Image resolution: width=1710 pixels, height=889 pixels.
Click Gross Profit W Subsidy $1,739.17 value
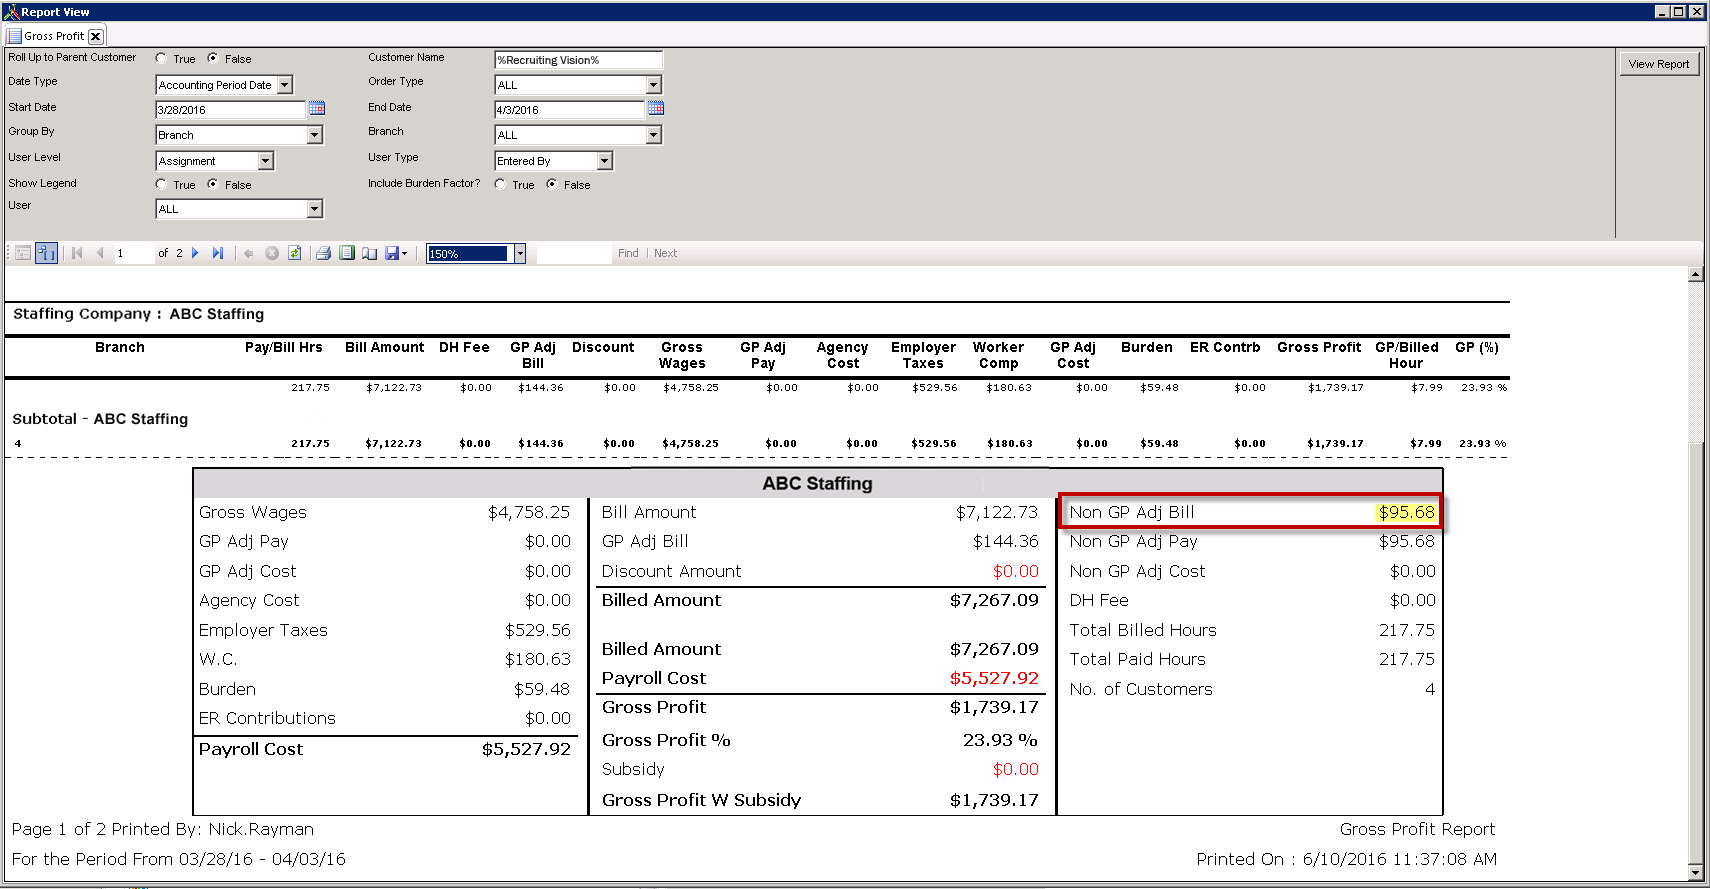click(x=994, y=800)
